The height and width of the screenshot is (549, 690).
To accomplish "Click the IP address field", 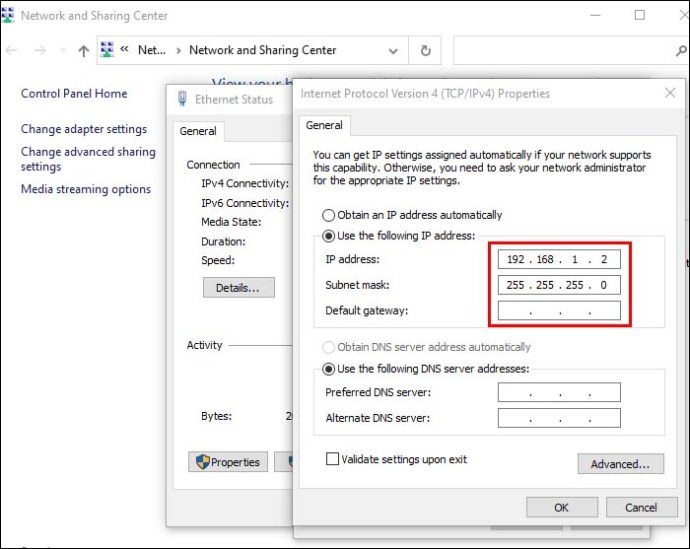I will tap(559, 259).
